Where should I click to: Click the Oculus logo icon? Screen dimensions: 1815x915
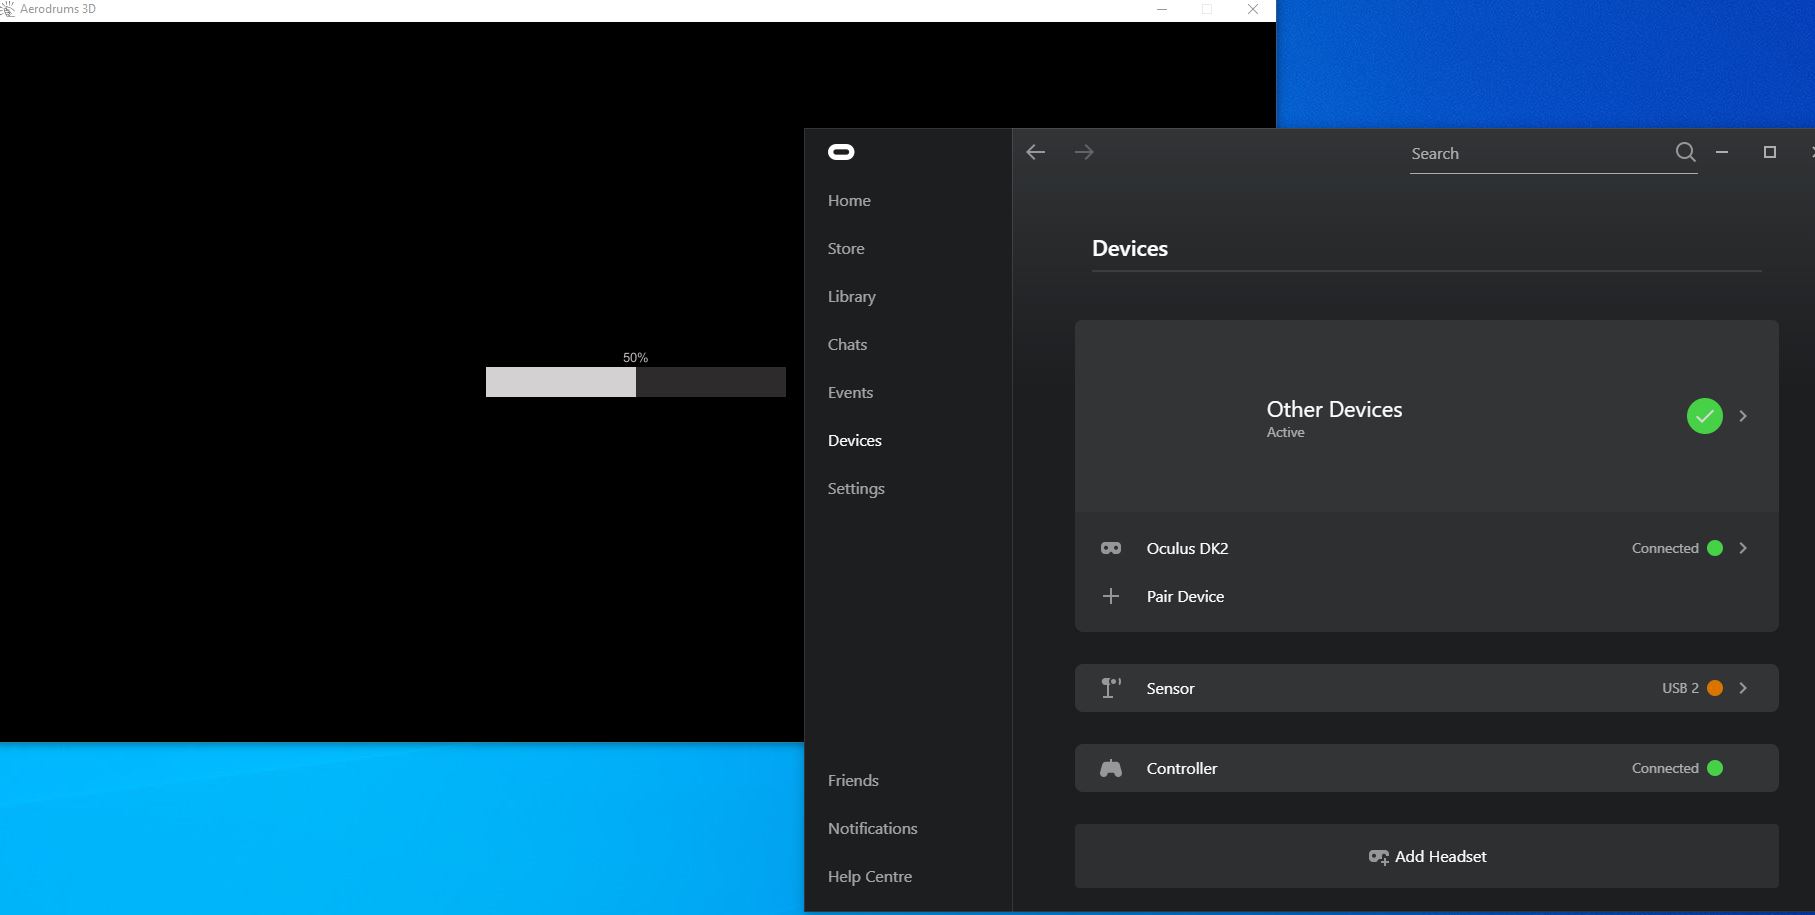[x=841, y=152]
